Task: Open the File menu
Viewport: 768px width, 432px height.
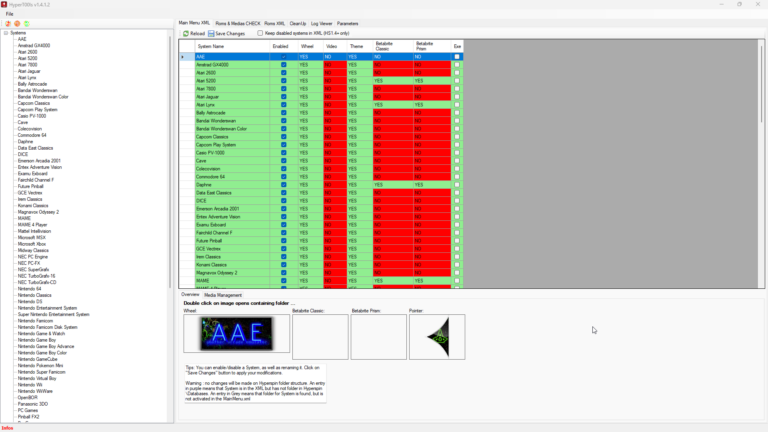Action: (9, 14)
